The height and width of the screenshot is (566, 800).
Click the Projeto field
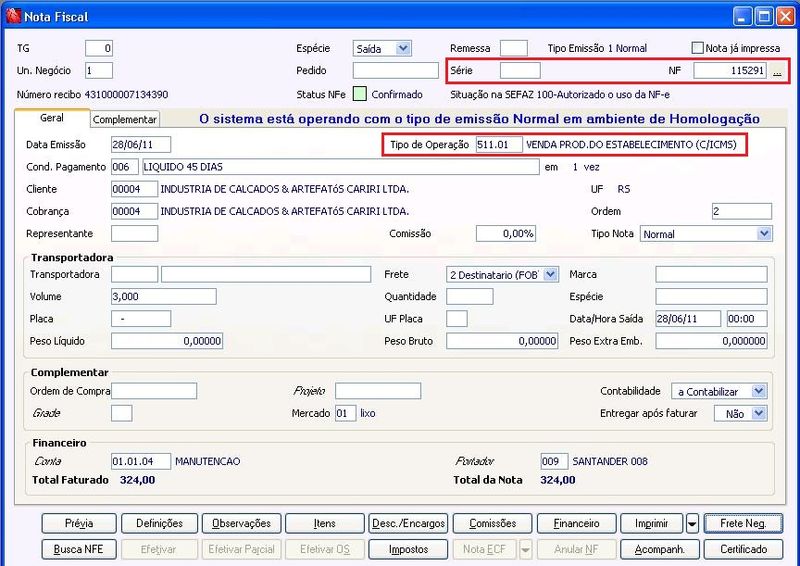point(378,391)
